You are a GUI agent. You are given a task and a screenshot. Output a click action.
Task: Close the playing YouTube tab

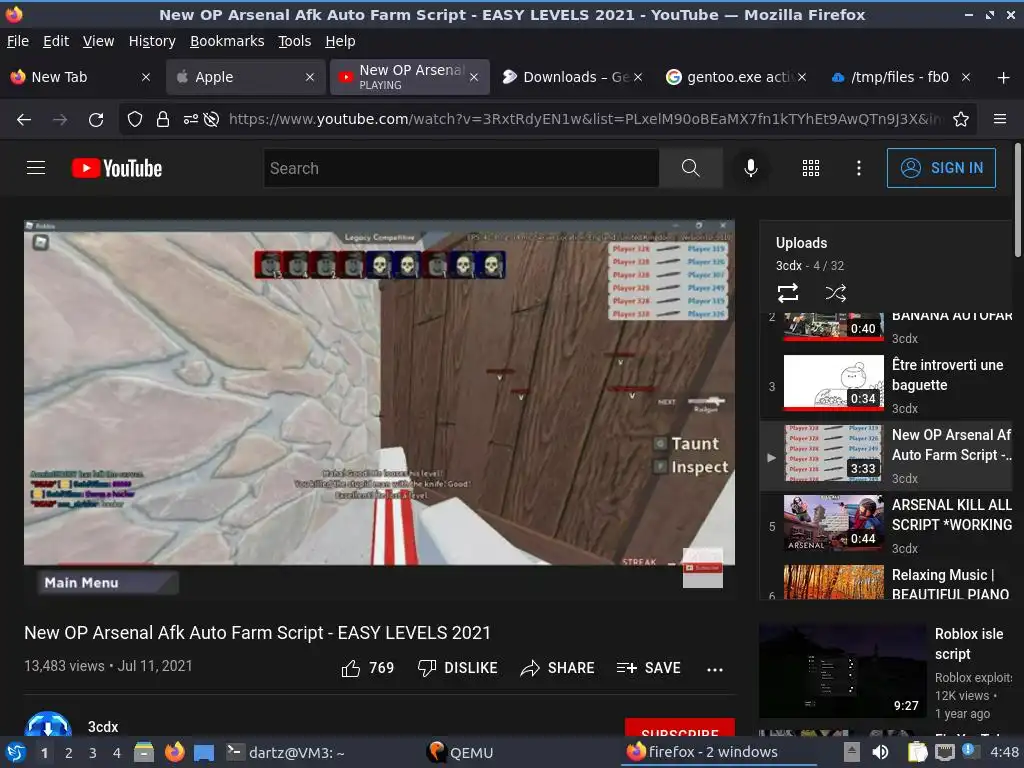pyautogui.click(x=474, y=77)
